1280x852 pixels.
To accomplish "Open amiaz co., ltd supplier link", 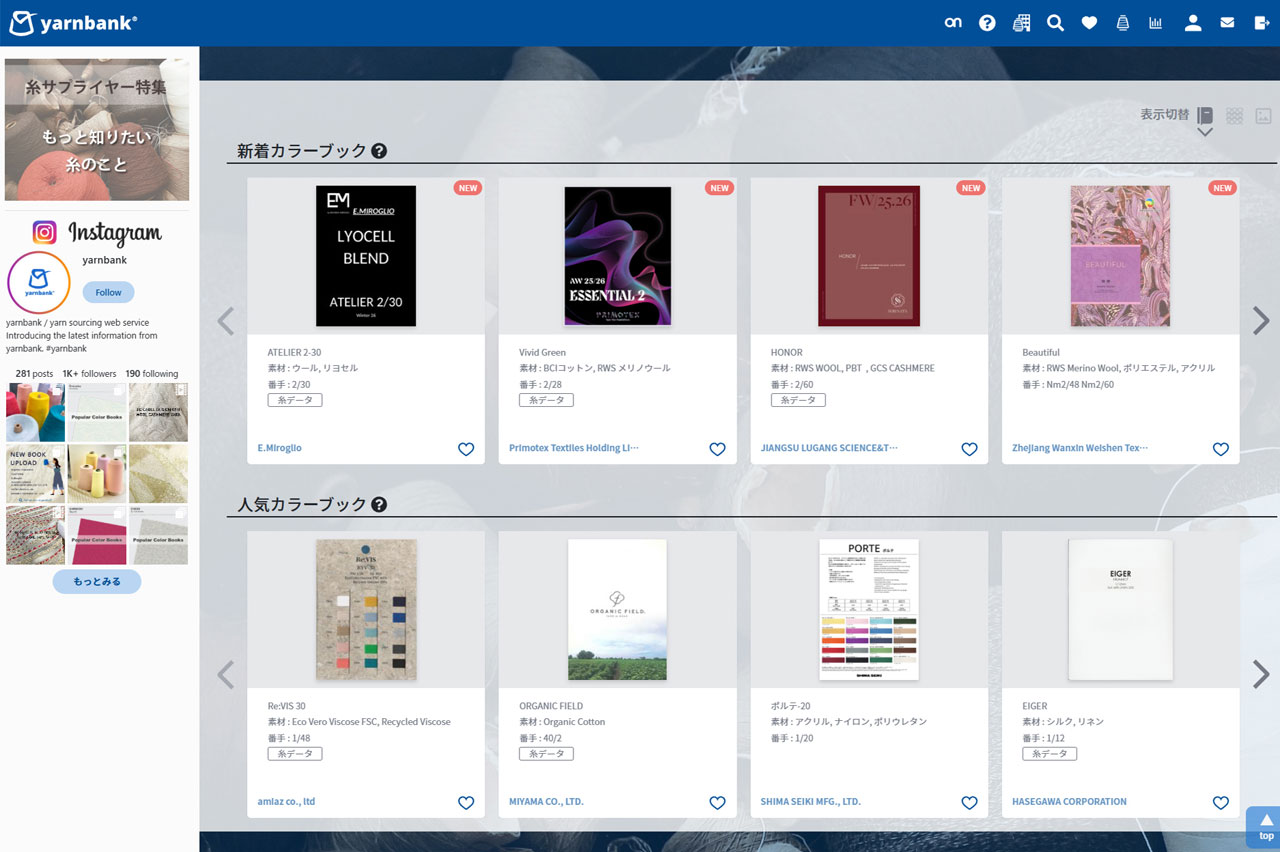I will 286,801.
